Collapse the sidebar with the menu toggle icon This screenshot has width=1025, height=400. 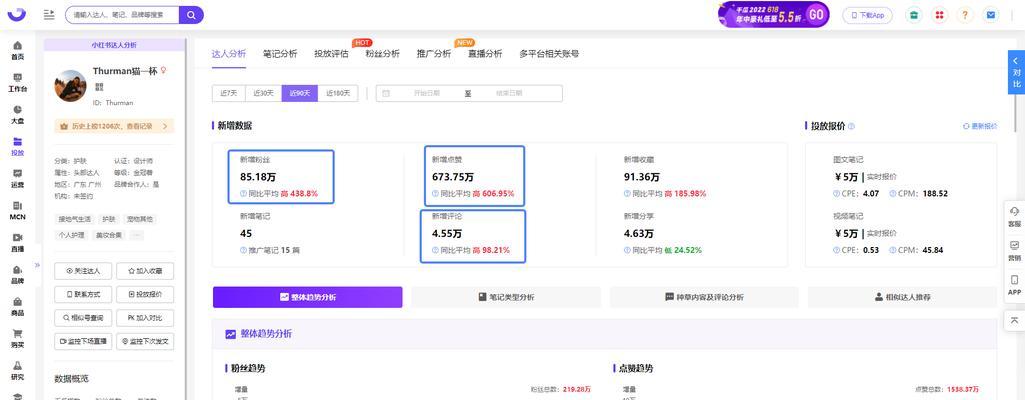point(48,14)
